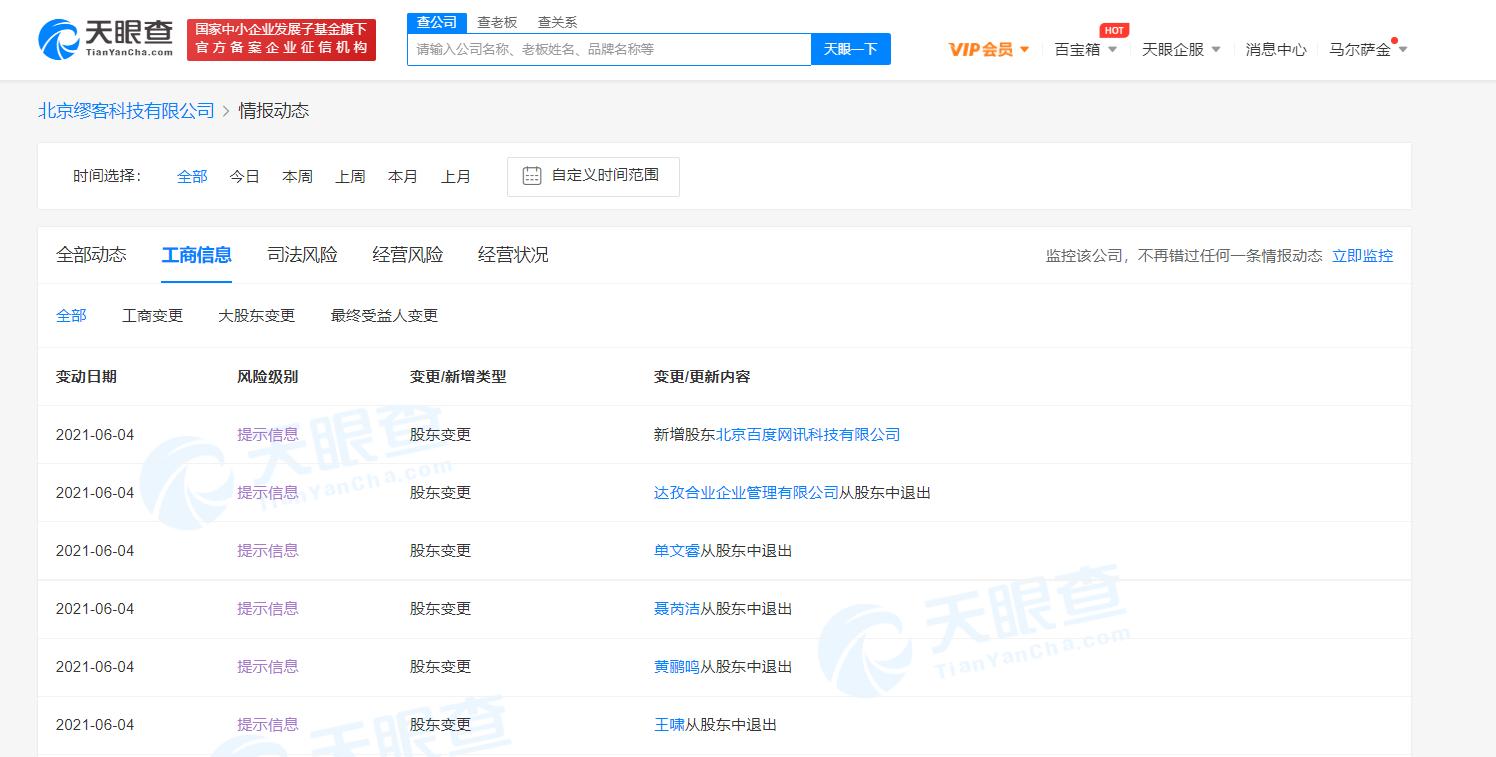Viewport: 1496px width, 757px height.
Task: Open 聂芮洁 person link
Action: click(x=677, y=609)
